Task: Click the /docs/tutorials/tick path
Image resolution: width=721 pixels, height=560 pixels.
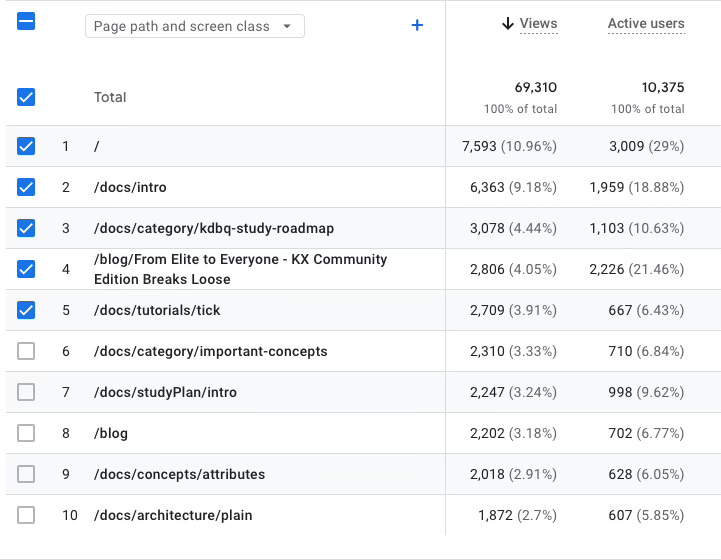Action: (157, 310)
